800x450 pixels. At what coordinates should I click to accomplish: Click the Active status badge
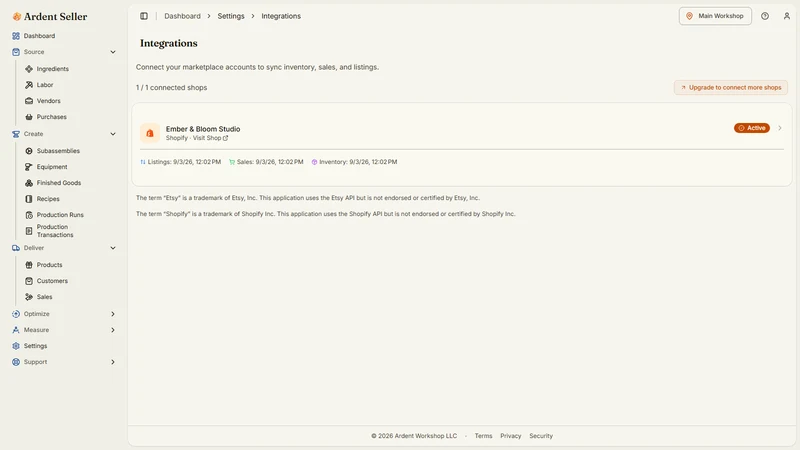(x=752, y=128)
